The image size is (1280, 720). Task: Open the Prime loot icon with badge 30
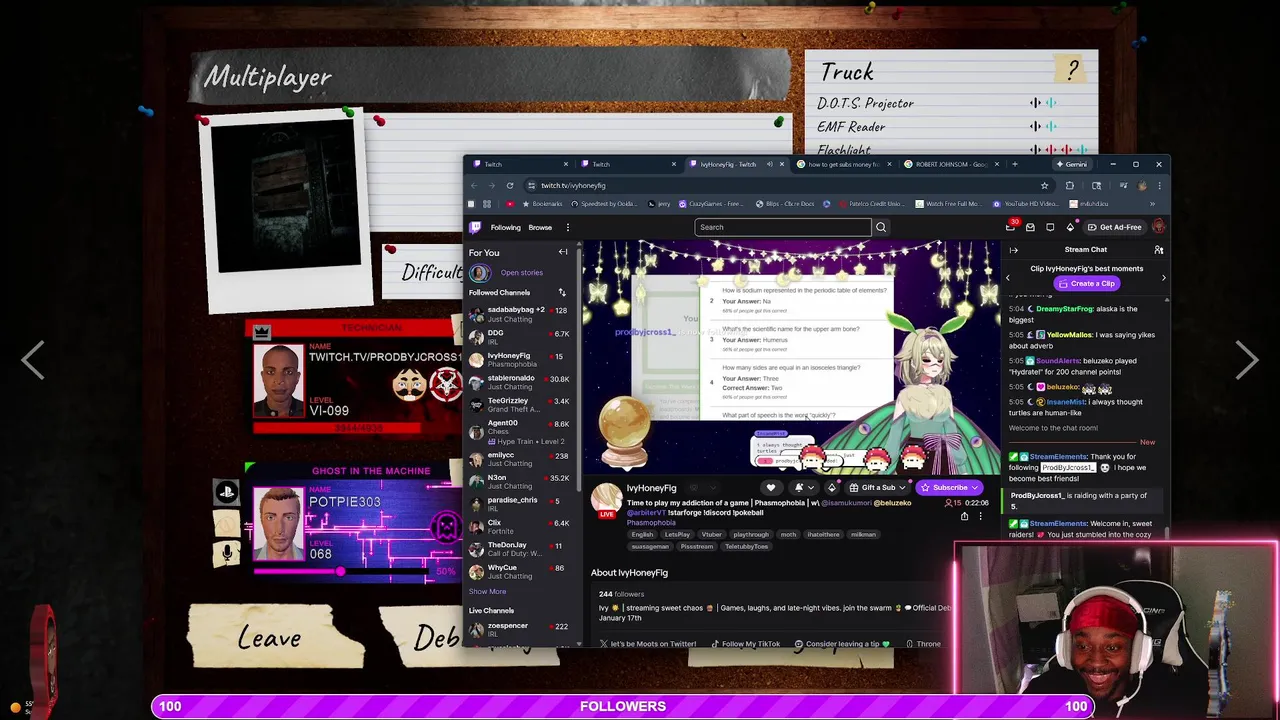pyautogui.click(x=1011, y=226)
